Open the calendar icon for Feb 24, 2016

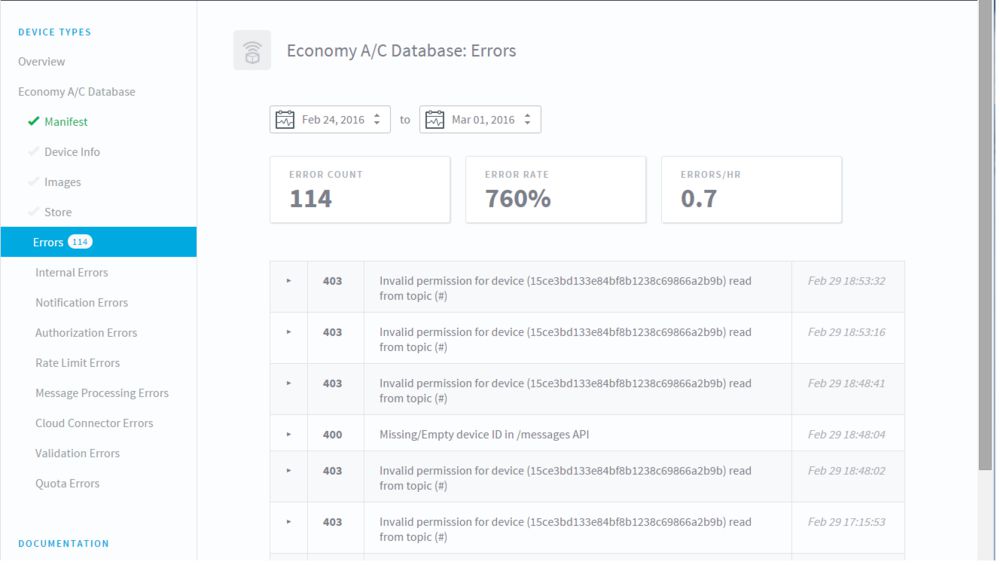(285, 120)
